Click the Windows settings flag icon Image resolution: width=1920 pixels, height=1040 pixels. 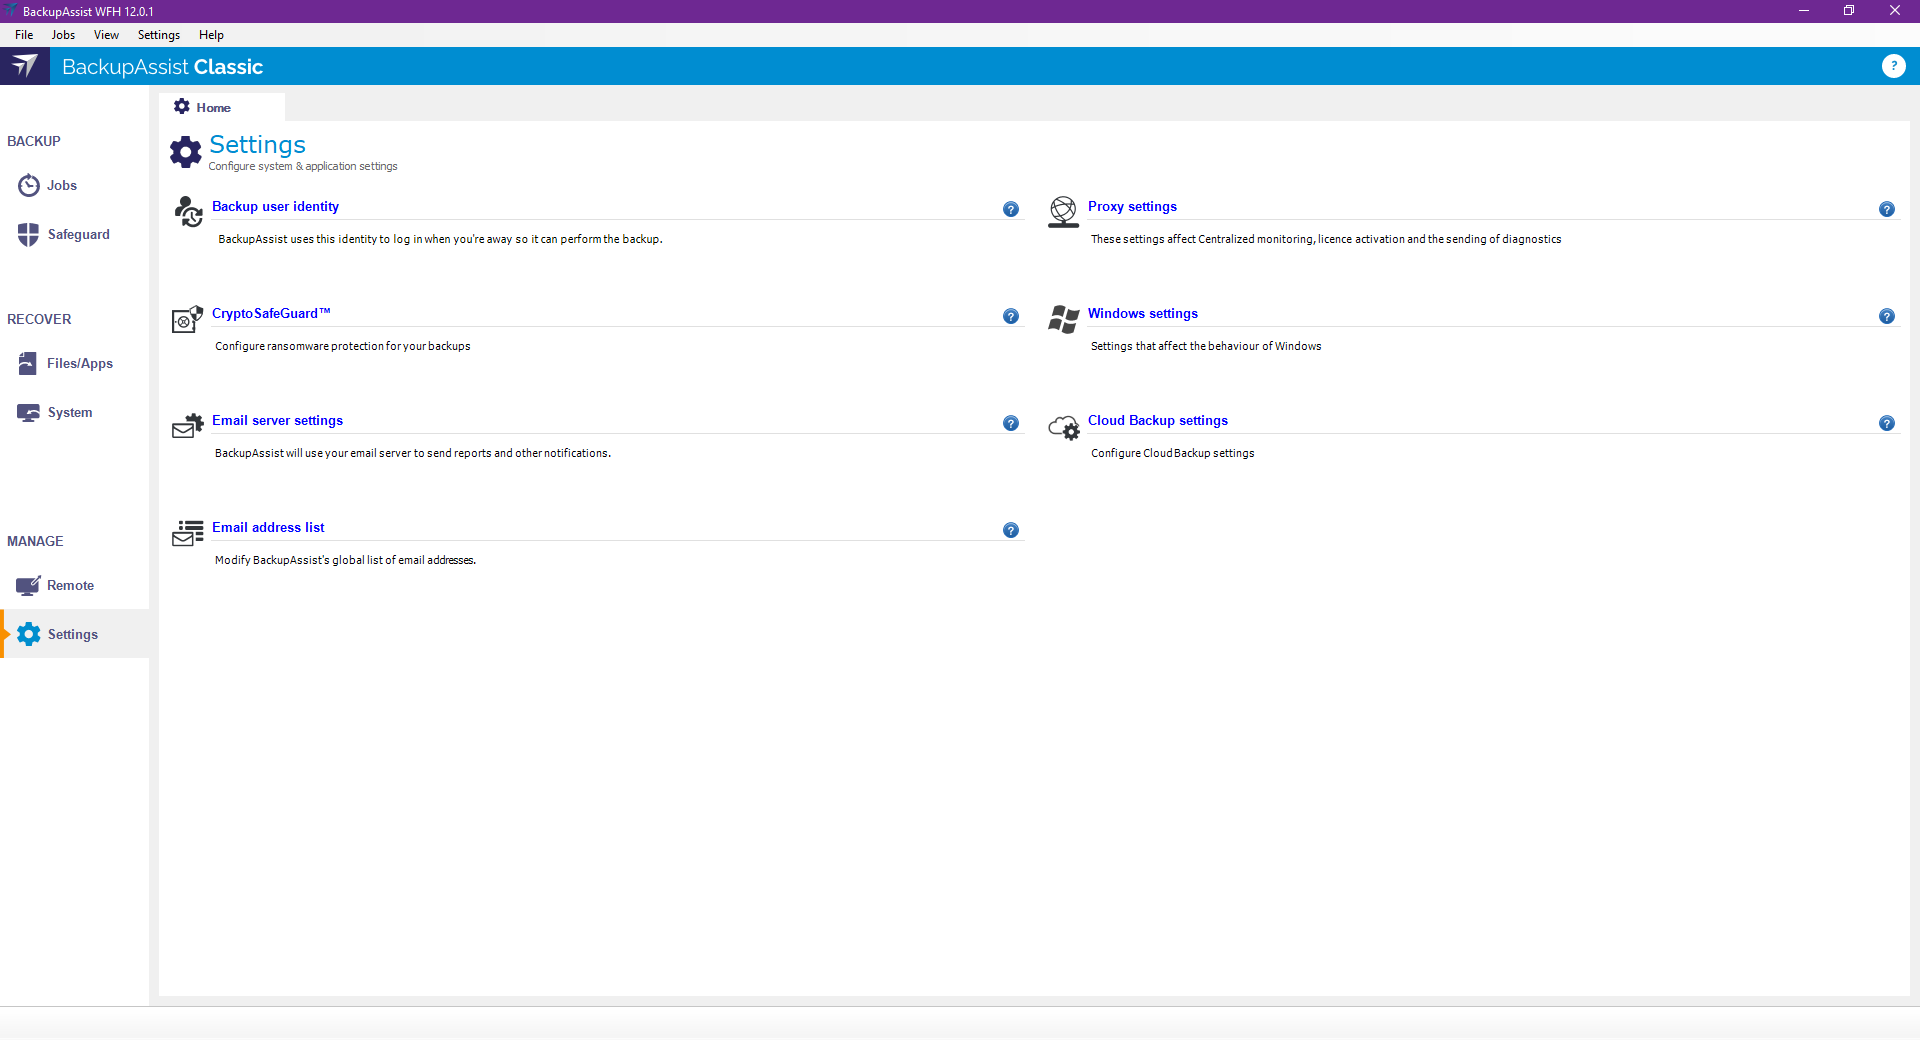1063,319
